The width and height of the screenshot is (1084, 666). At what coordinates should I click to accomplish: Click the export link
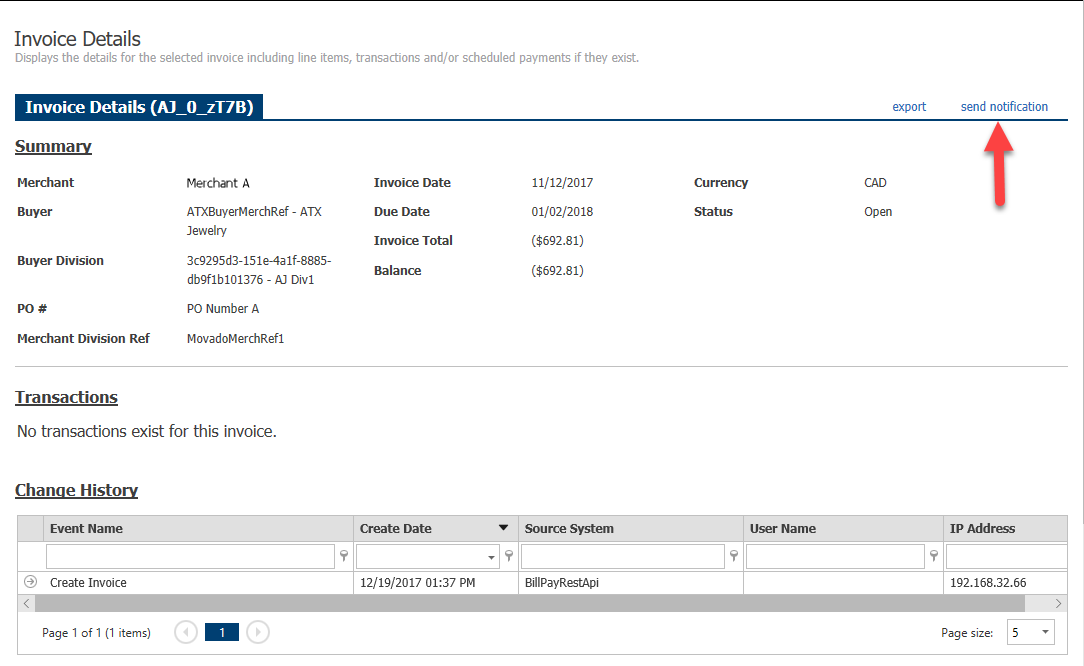click(x=909, y=107)
